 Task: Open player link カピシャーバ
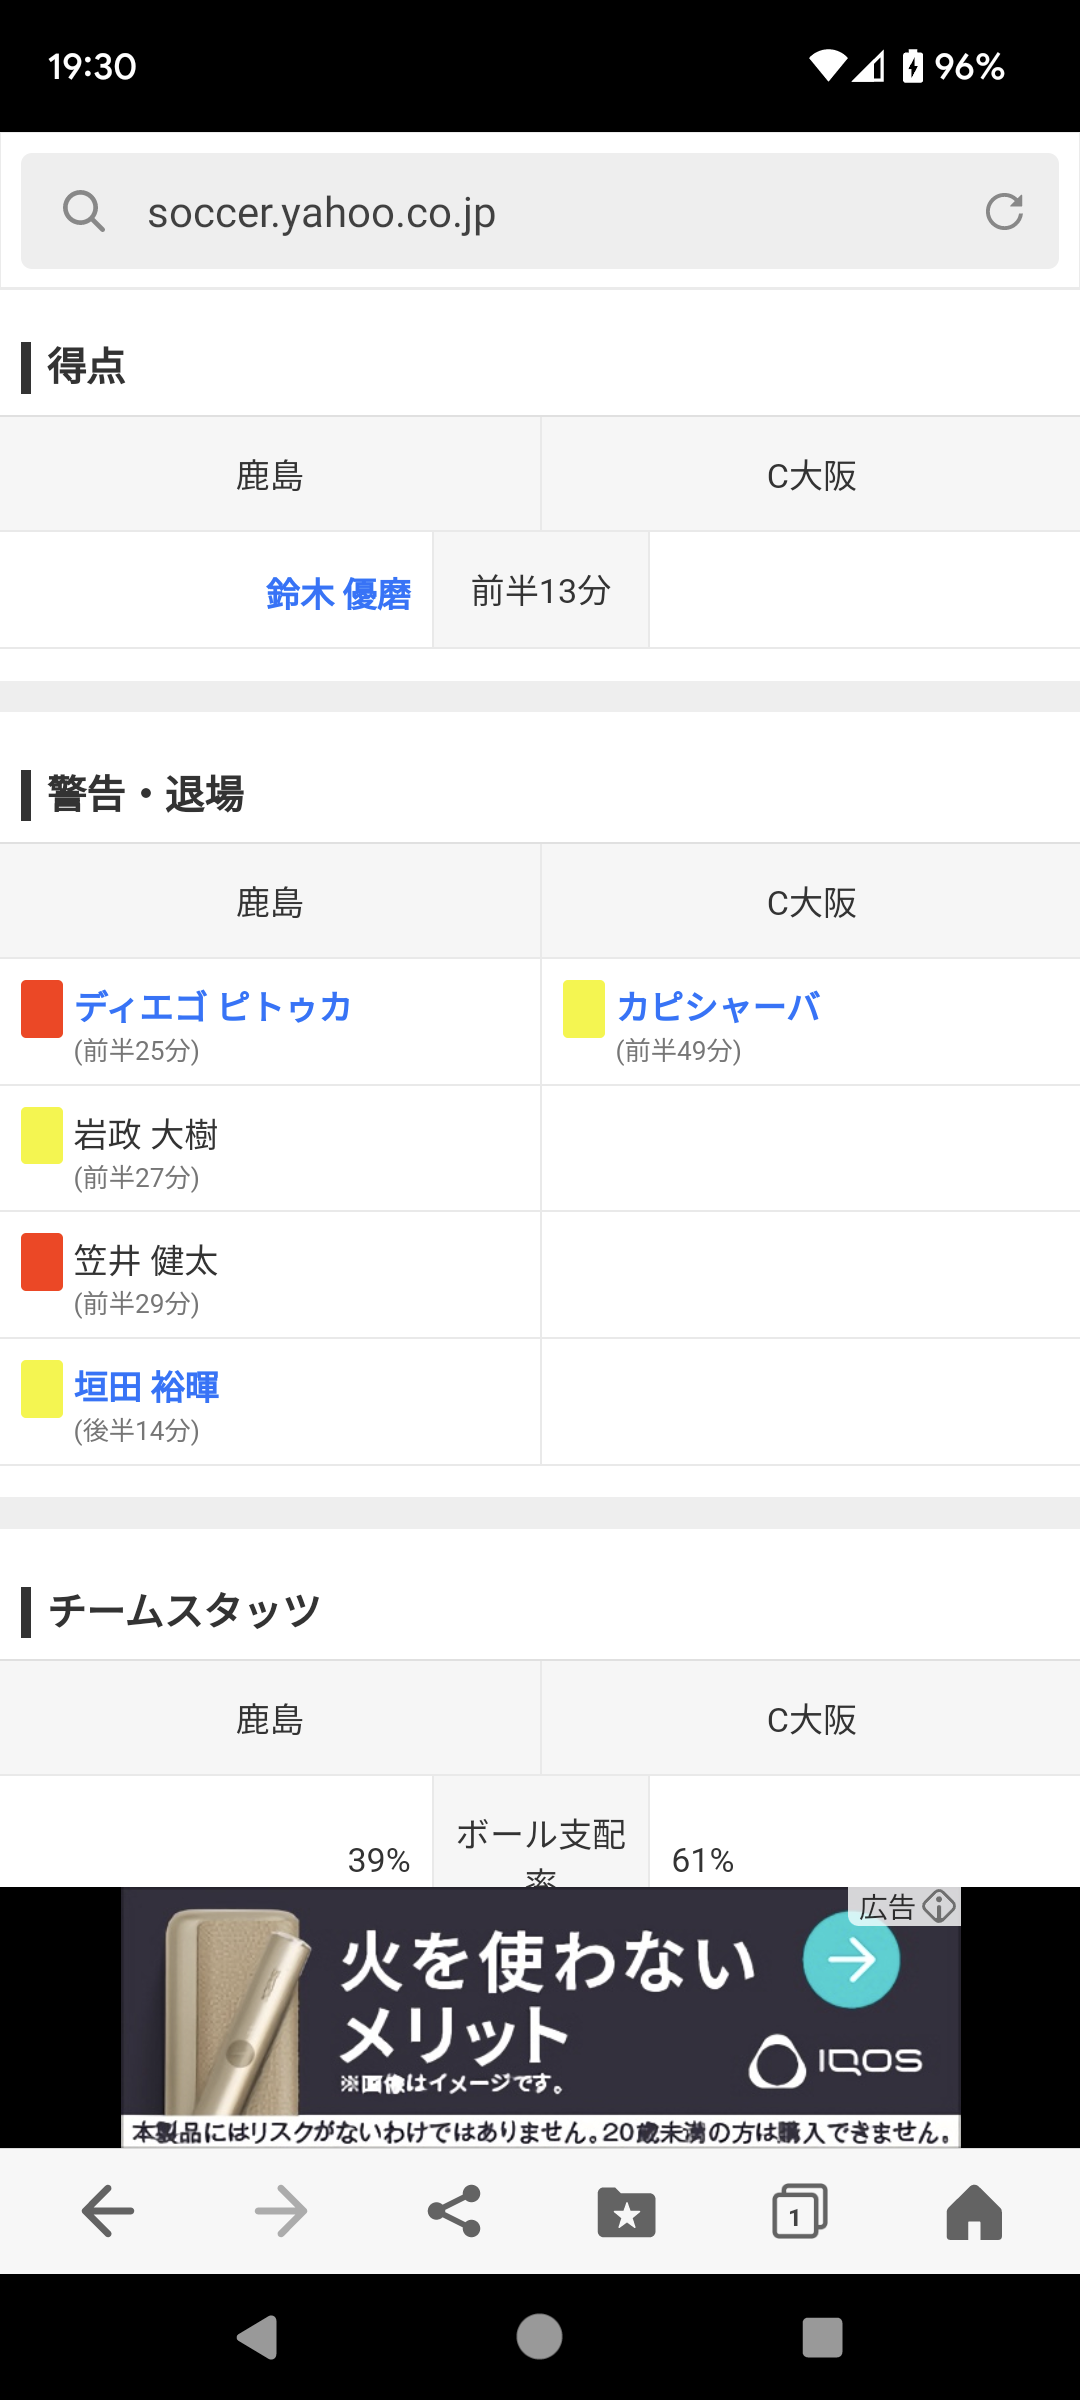718,1006
